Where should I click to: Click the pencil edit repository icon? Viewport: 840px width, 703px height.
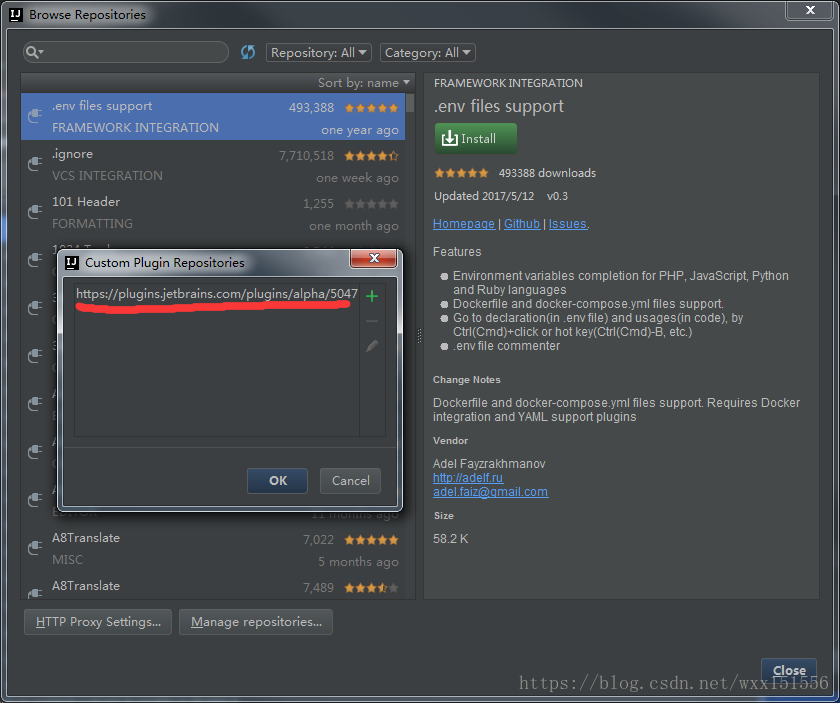[x=372, y=346]
